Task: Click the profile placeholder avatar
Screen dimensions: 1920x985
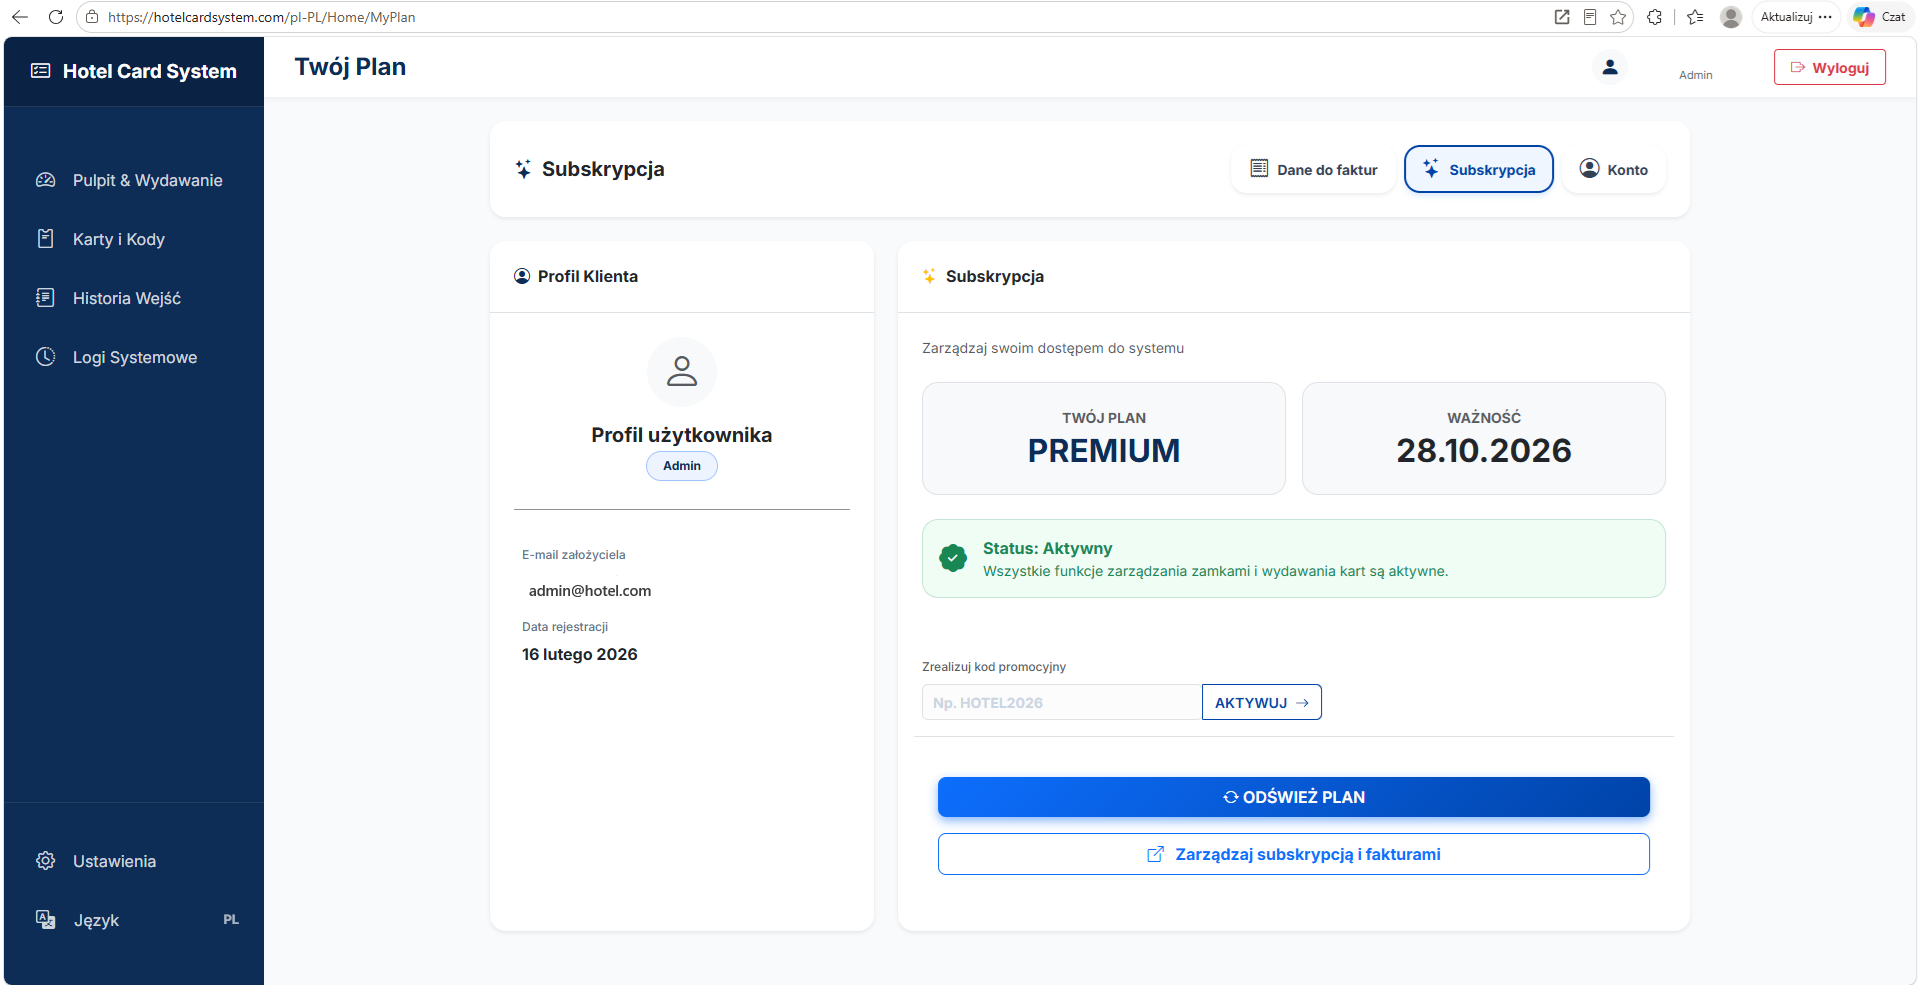Action: (x=682, y=372)
